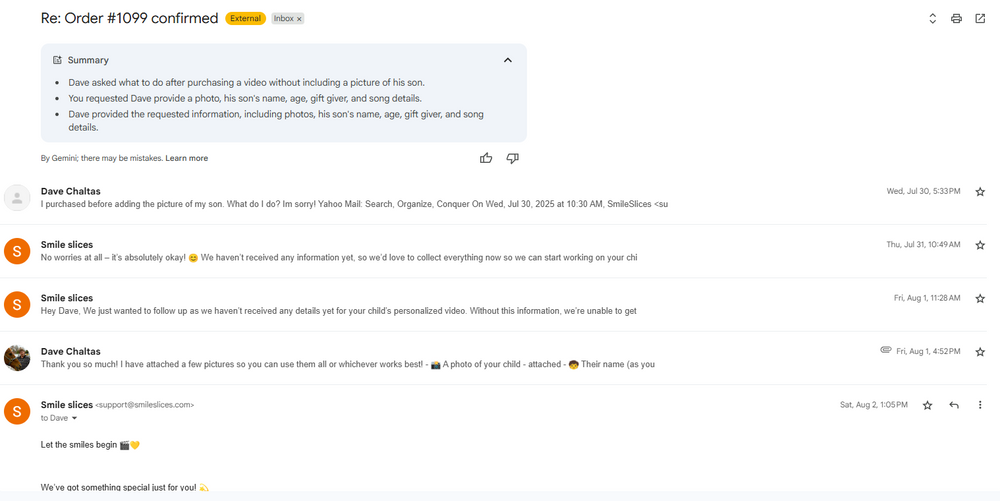Star the Thu, Jul 31 message
Viewport: 1000px width, 501px height.
(x=980, y=245)
